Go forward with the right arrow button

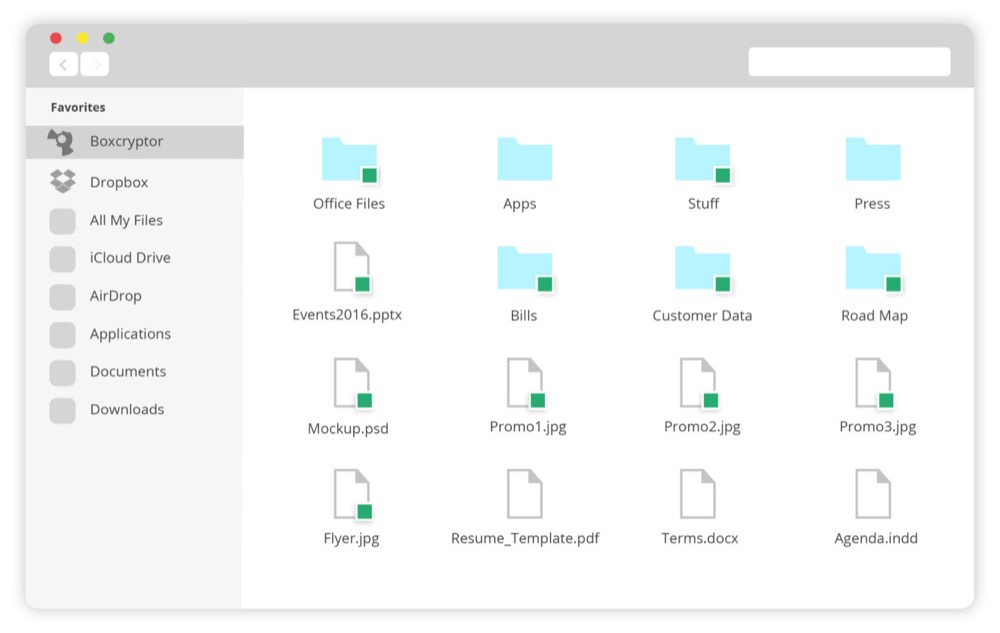click(94, 64)
